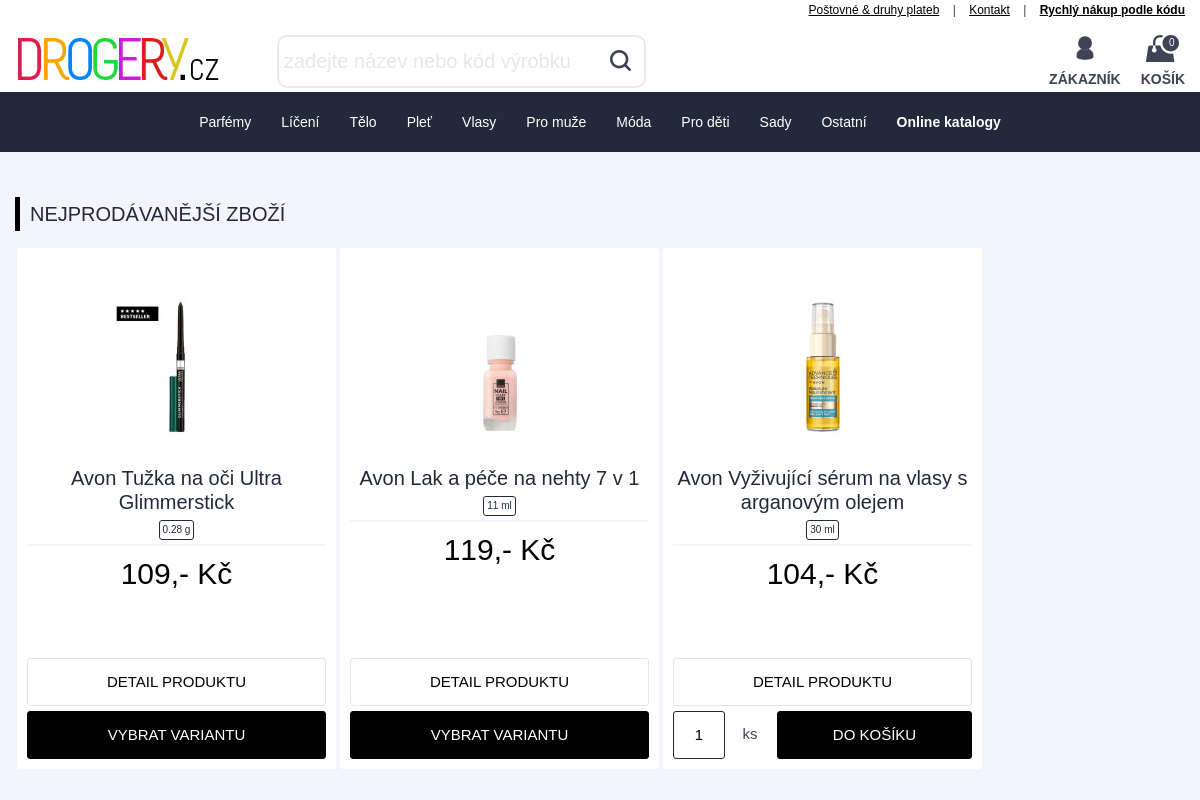Image resolution: width=1200 pixels, height=800 pixels.
Task: Open the Móda menu
Action: [x=633, y=122]
